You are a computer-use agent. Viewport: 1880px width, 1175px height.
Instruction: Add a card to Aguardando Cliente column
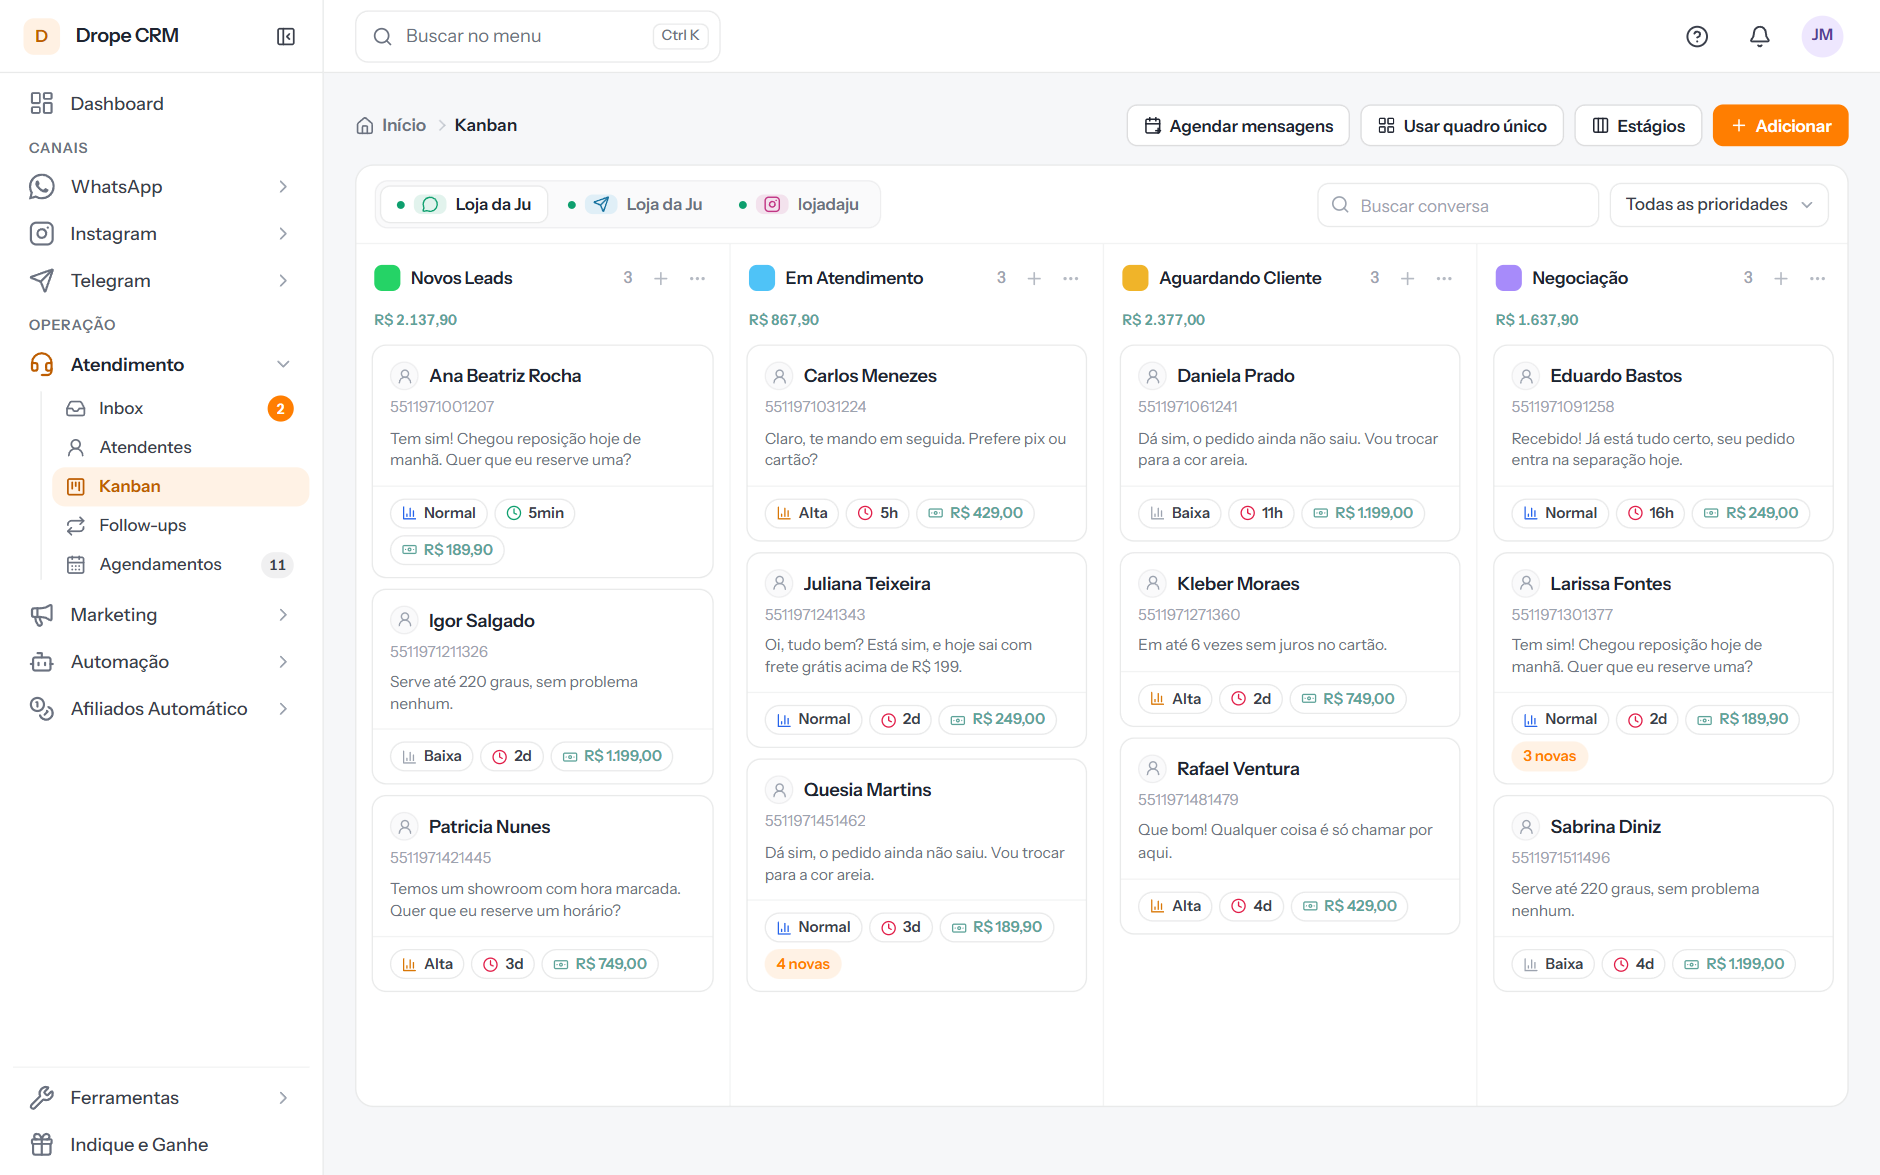pos(1408,278)
